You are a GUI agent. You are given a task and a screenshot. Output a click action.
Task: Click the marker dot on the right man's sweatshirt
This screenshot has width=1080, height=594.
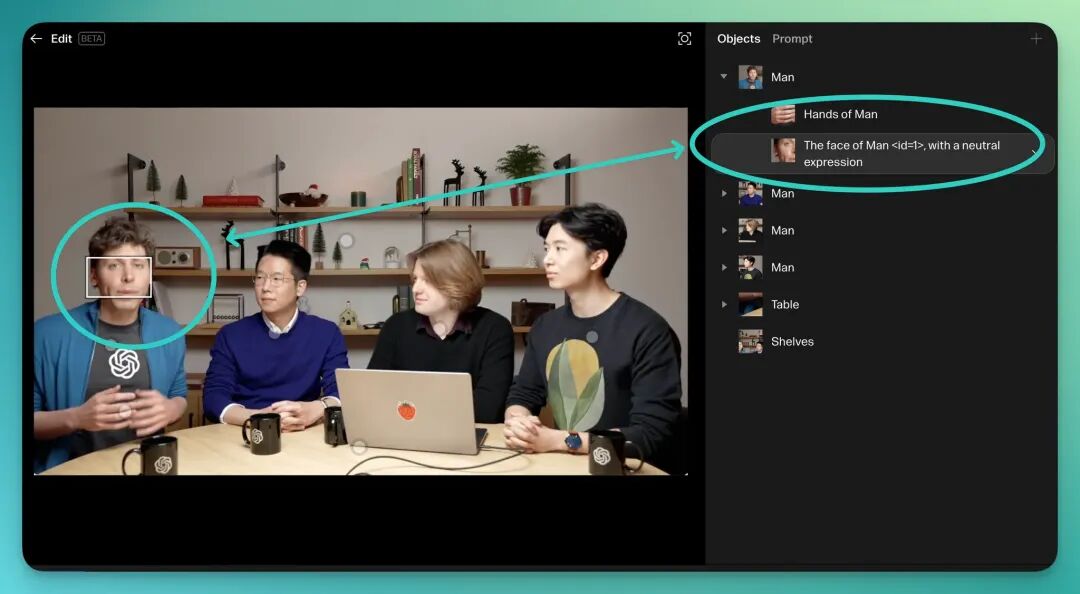(x=591, y=338)
